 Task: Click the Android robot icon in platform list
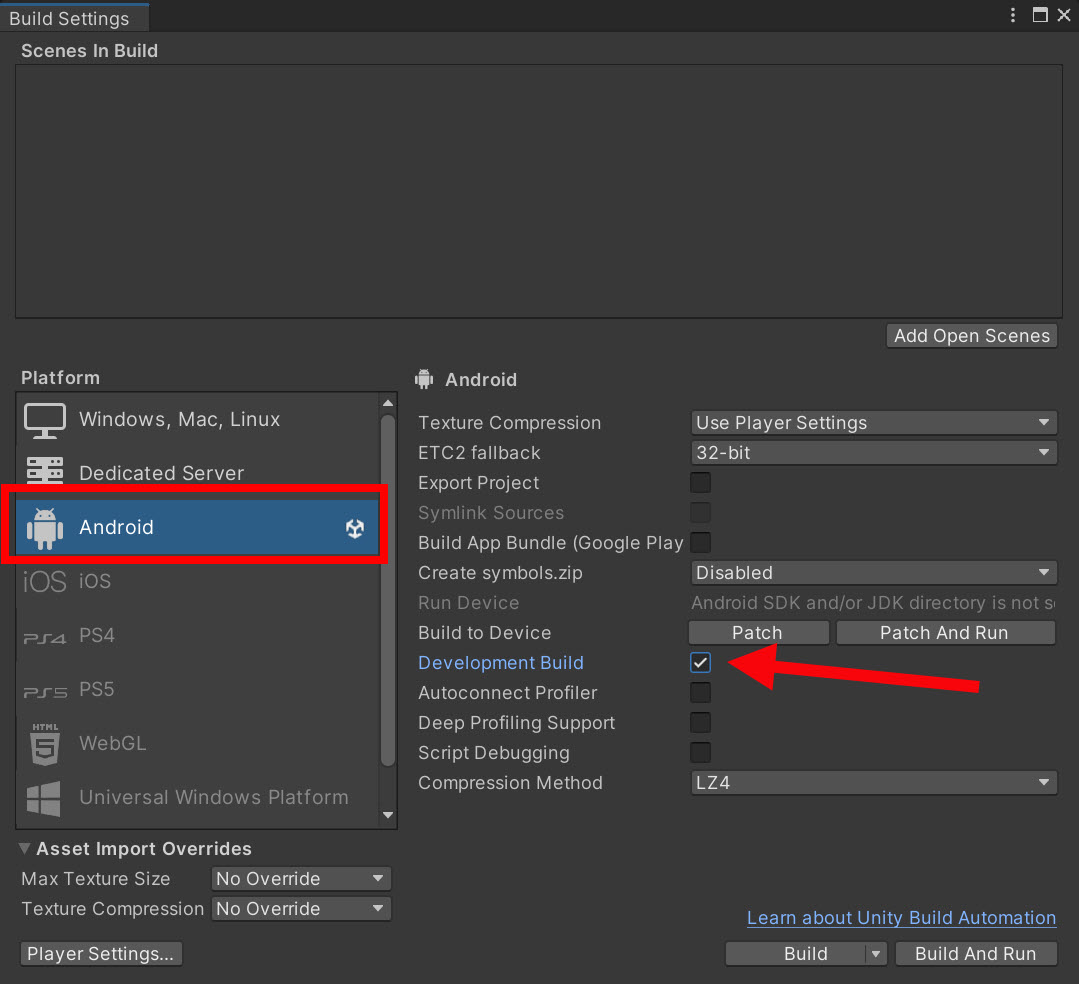(45, 528)
